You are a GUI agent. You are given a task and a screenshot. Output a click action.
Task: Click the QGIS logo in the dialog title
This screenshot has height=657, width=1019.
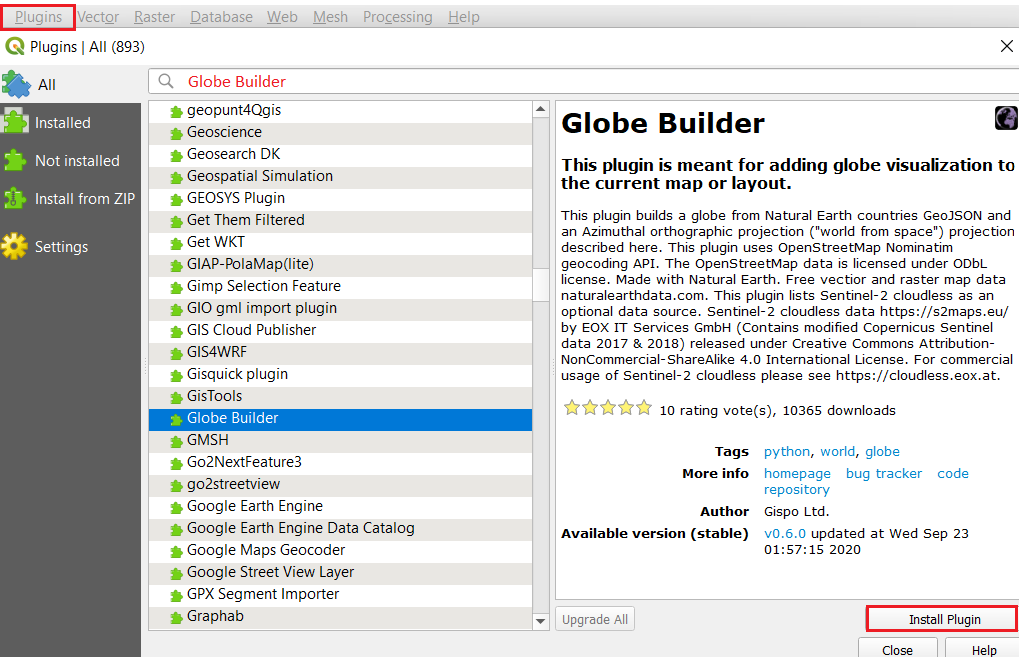pyautogui.click(x=14, y=46)
